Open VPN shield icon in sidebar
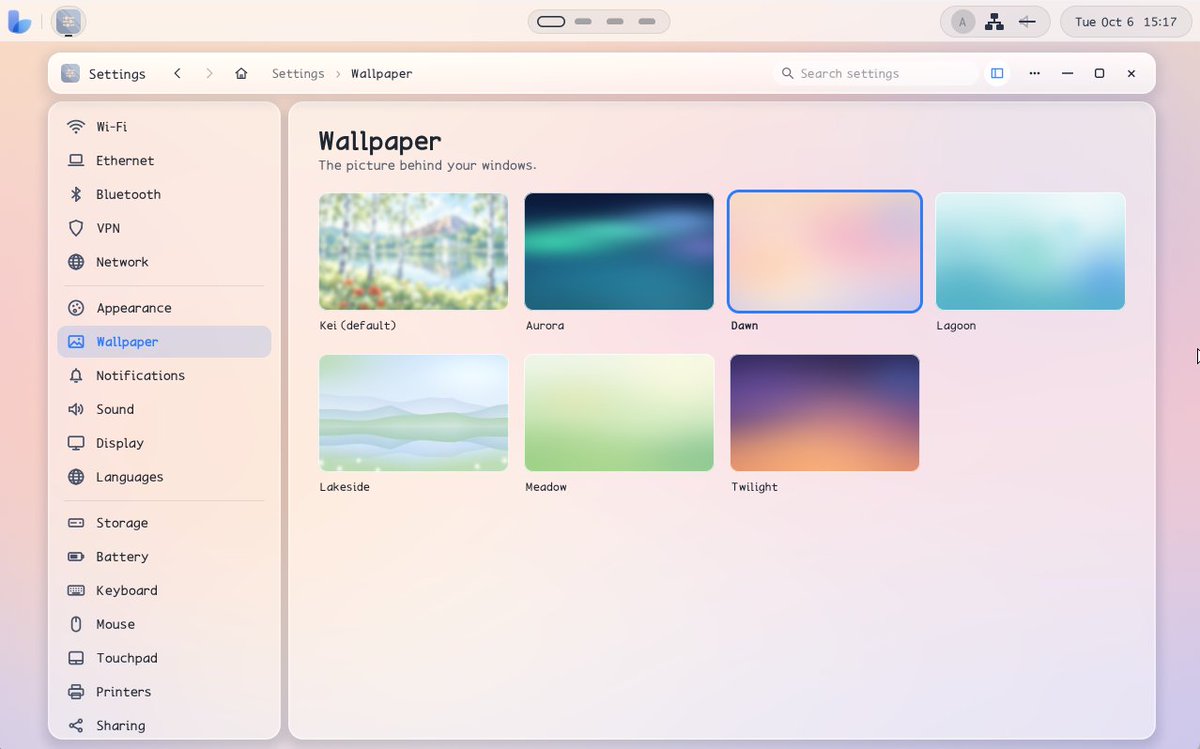 click(x=76, y=229)
